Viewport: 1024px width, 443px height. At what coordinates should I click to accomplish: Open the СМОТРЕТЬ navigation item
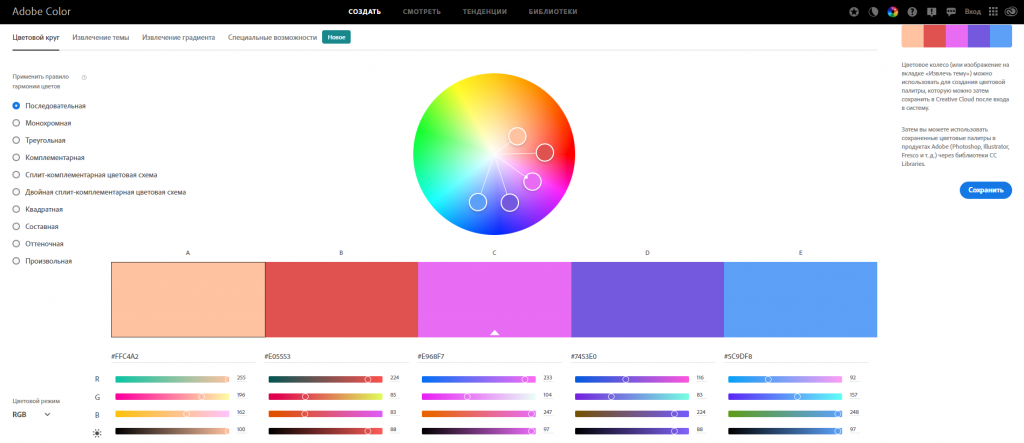pyautogui.click(x=422, y=12)
